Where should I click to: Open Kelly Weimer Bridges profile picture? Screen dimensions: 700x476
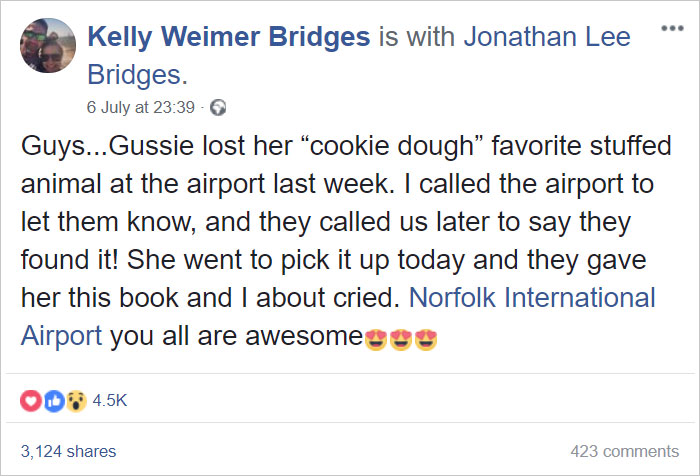(48, 45)
